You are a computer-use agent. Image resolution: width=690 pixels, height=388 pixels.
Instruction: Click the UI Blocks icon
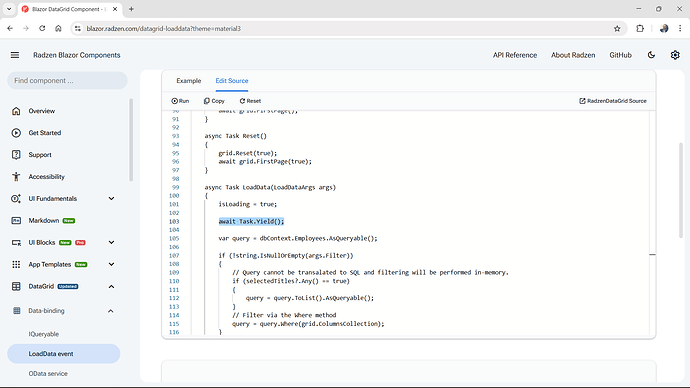(x=16, y=242)
